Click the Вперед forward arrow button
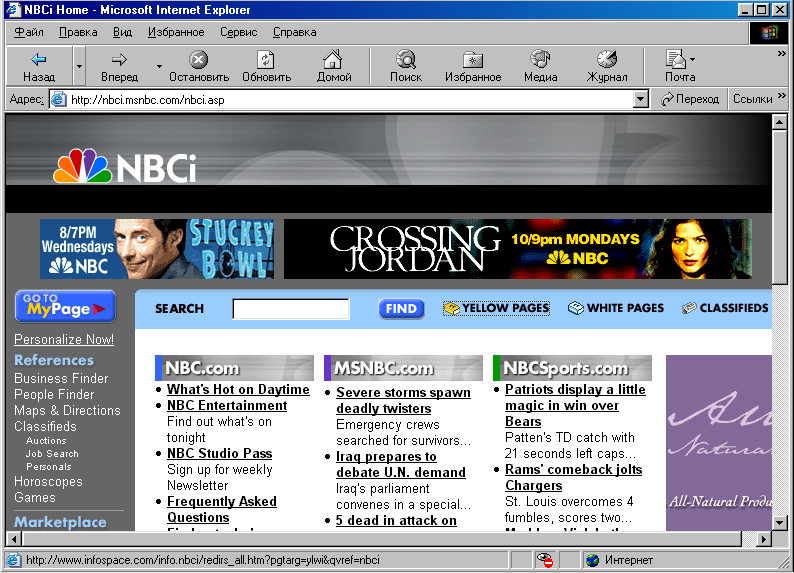794x573 pixels. tap(119, 66)
